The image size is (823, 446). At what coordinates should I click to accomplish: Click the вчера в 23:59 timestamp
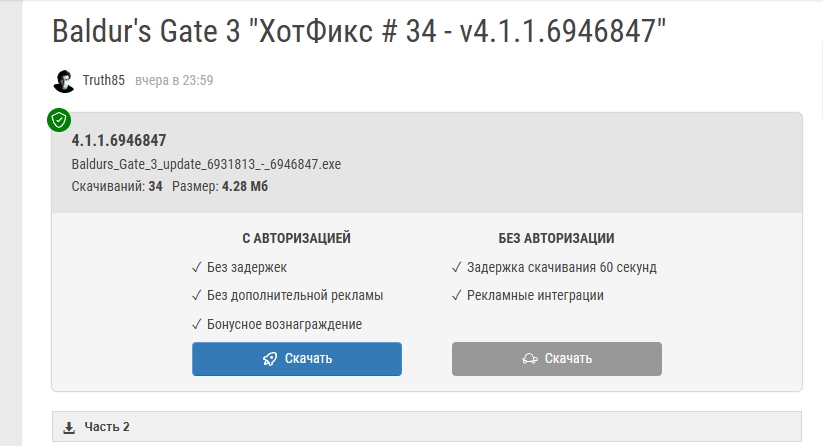tap(173, 80)
